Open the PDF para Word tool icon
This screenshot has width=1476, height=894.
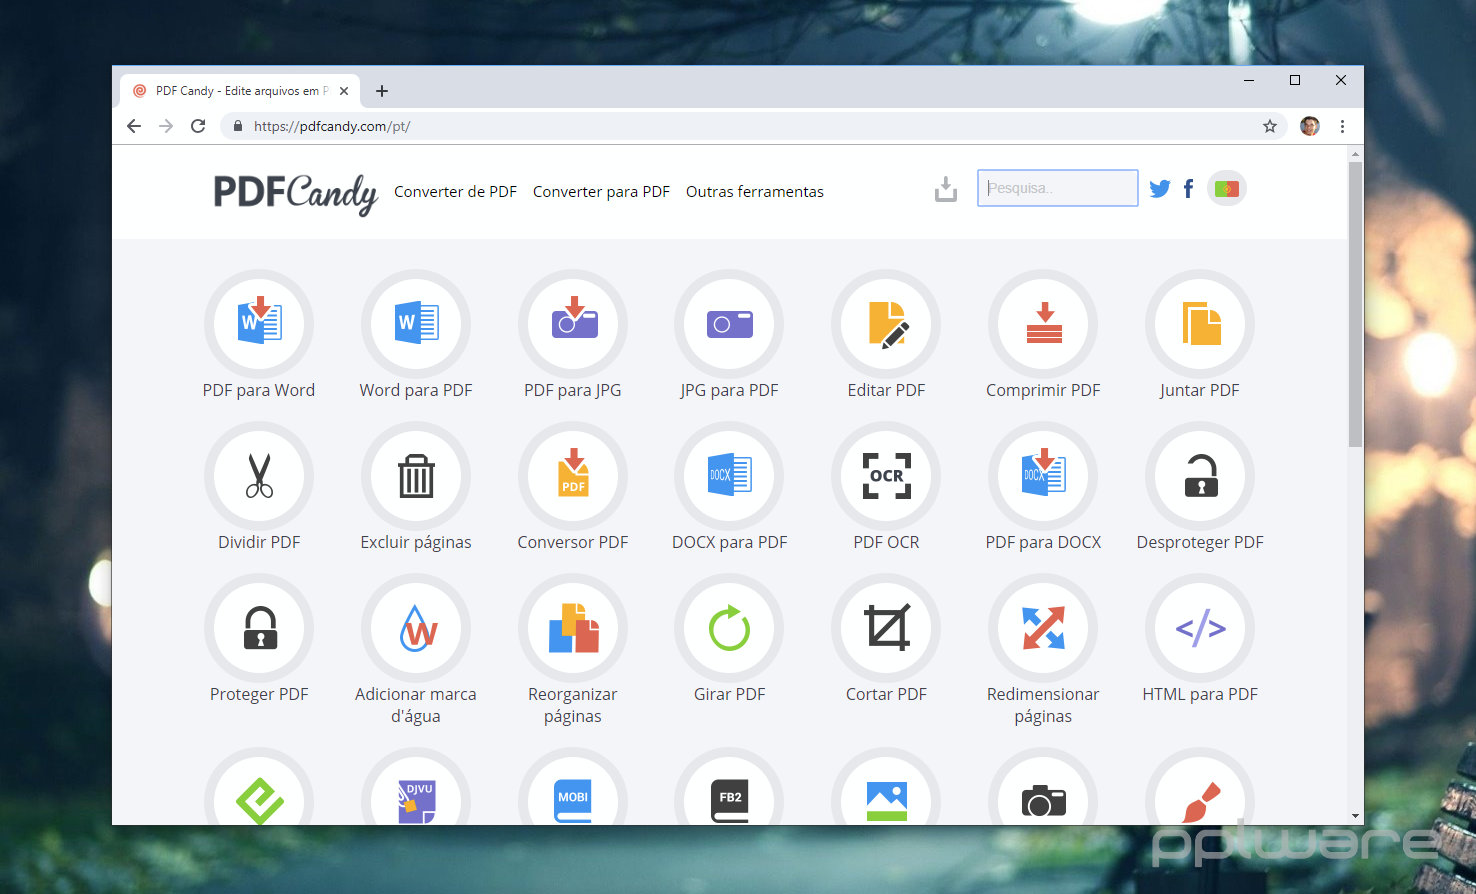pyautogui.click(x=259, y=324)
